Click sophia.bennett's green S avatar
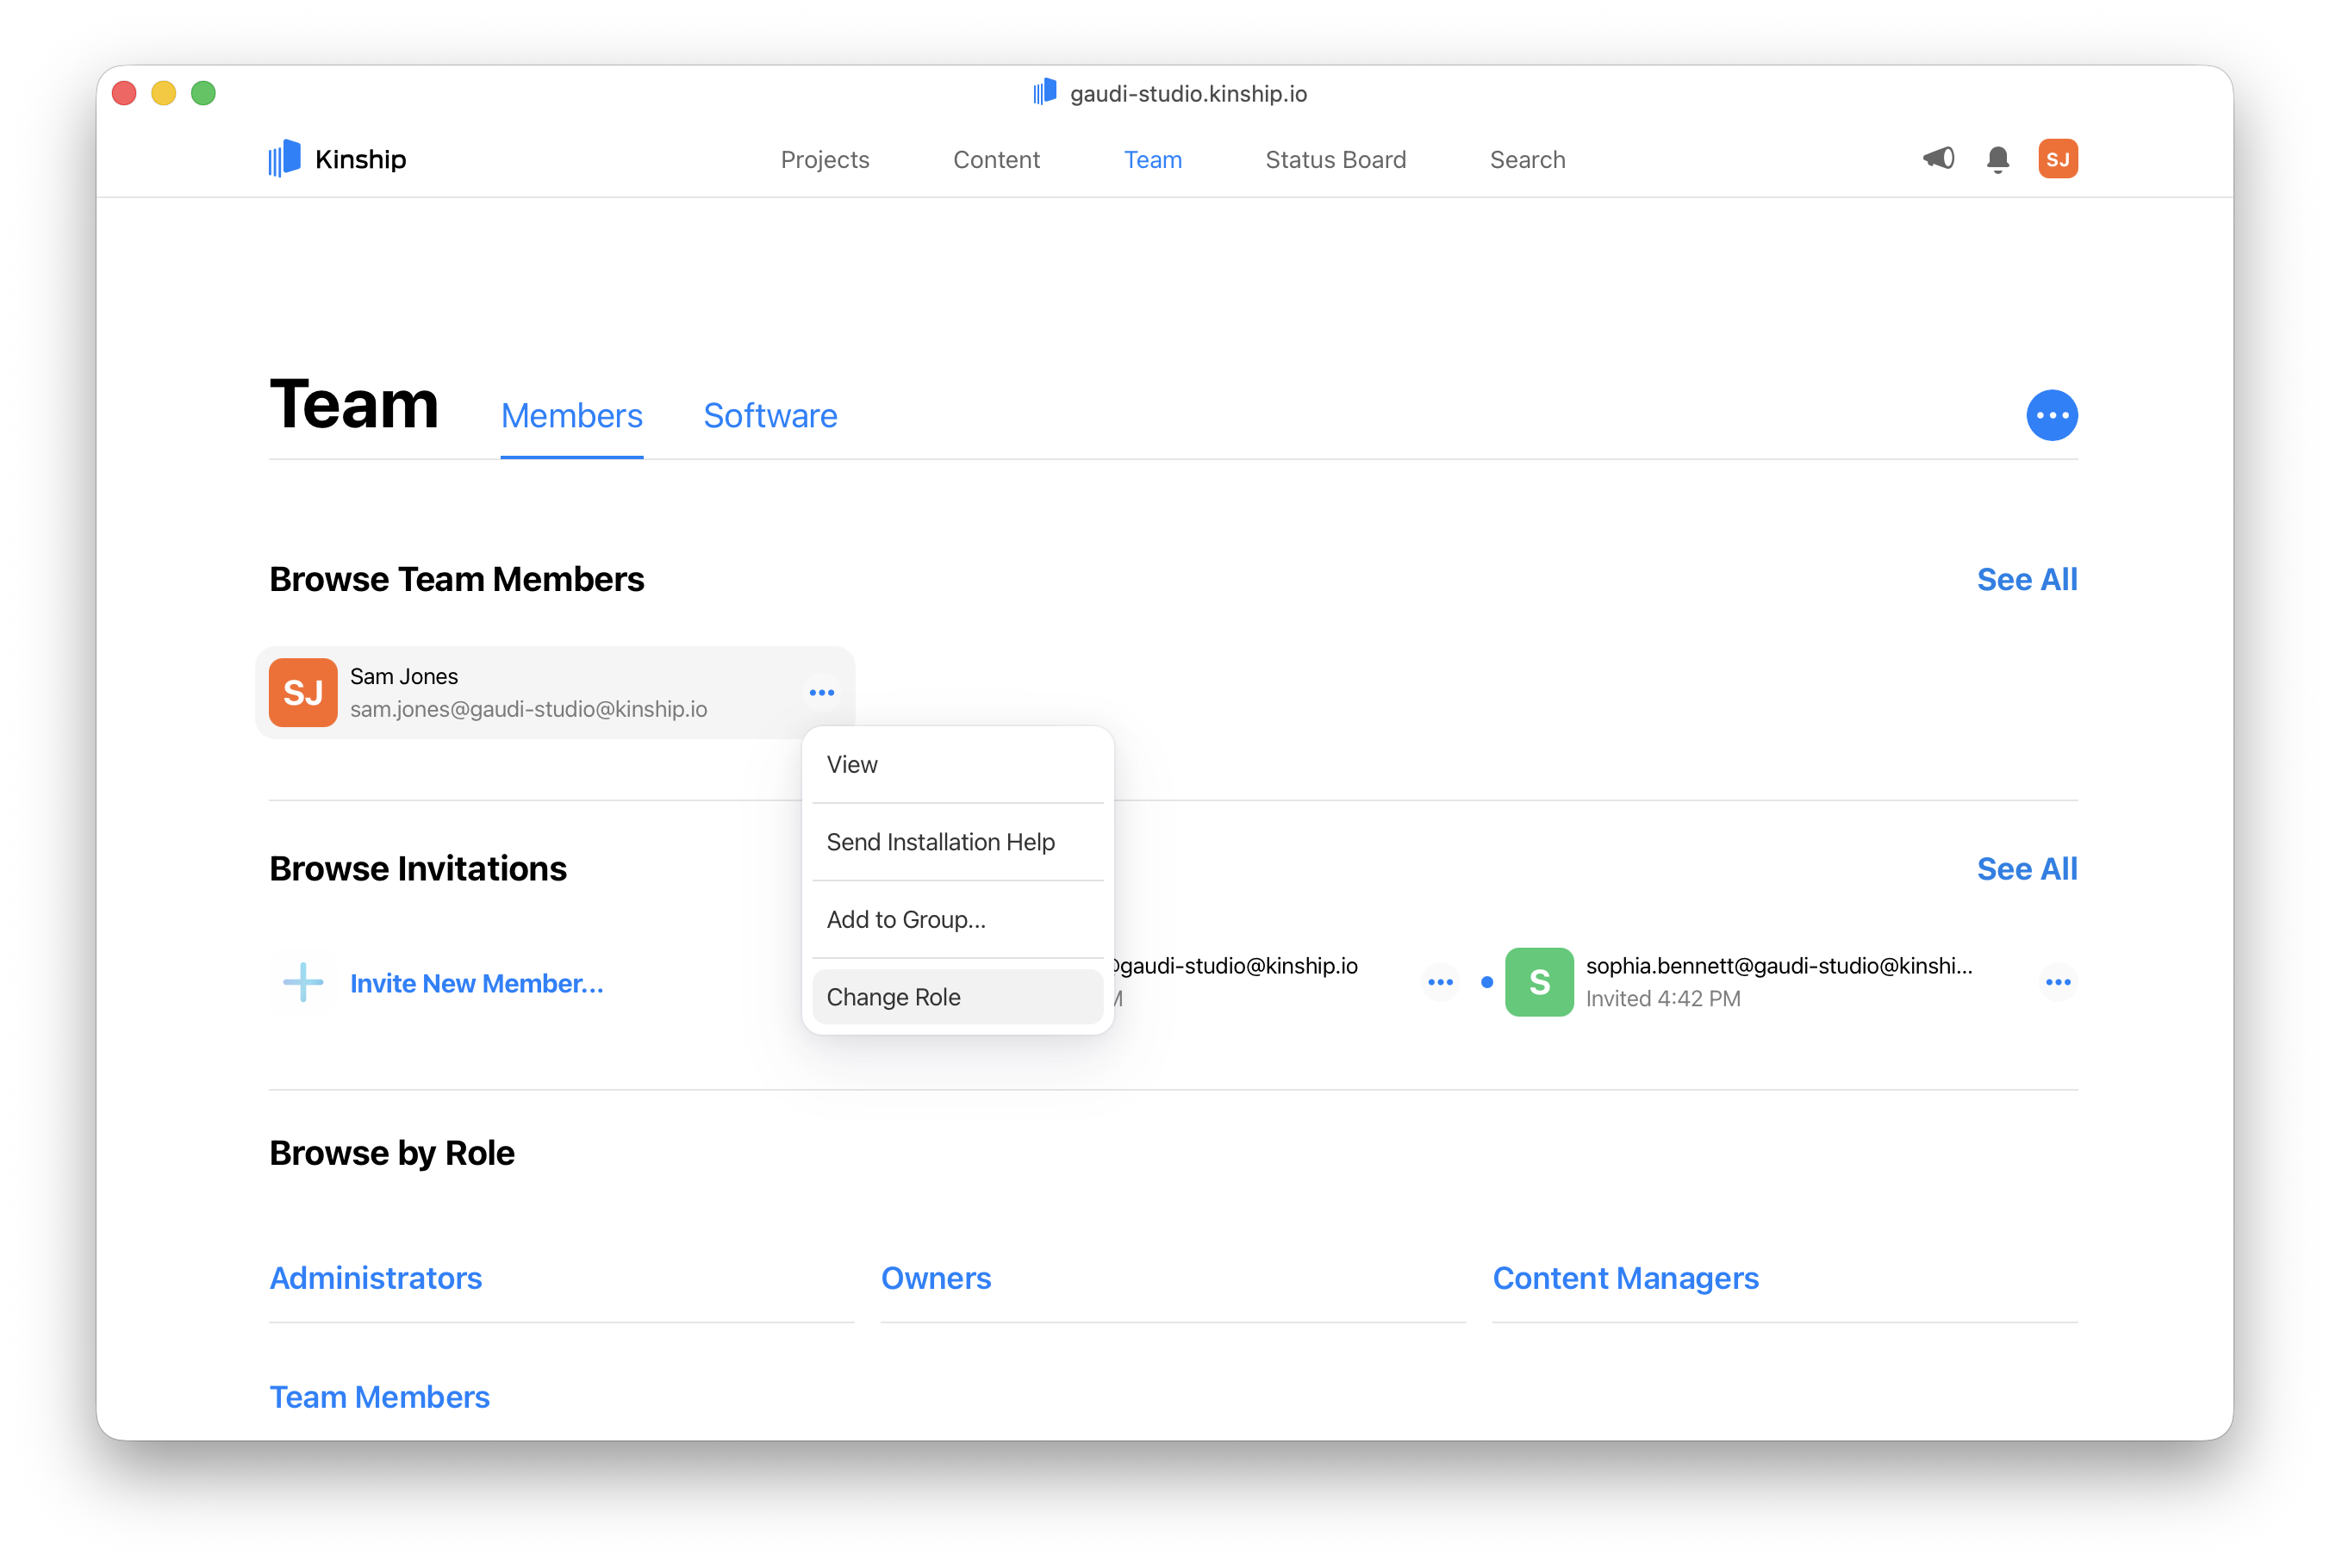 [x=1538, y=982]
